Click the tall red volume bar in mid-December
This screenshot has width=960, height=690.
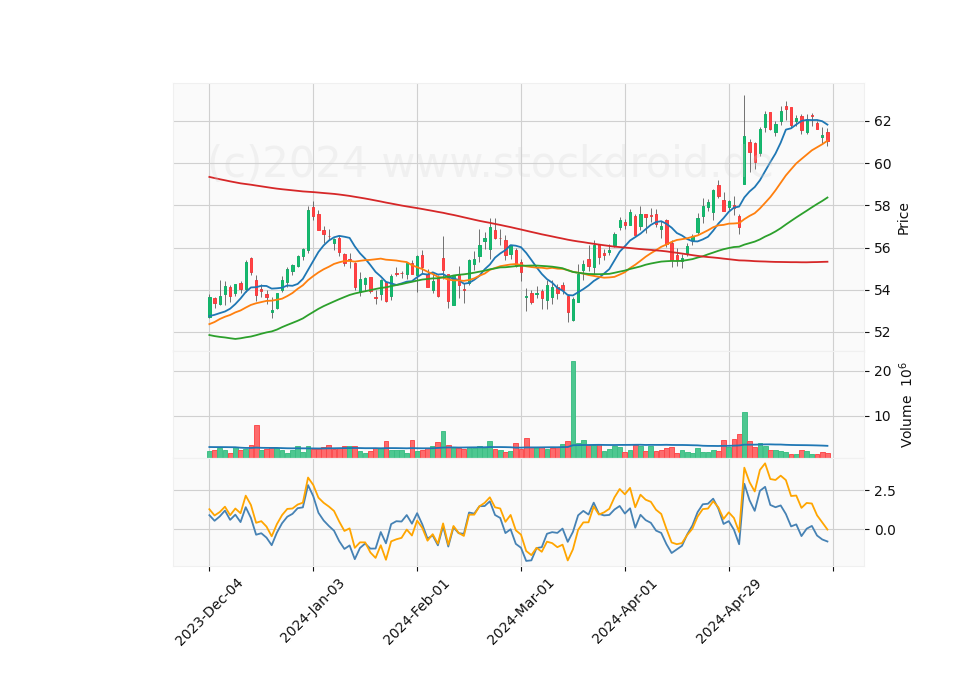257,441
